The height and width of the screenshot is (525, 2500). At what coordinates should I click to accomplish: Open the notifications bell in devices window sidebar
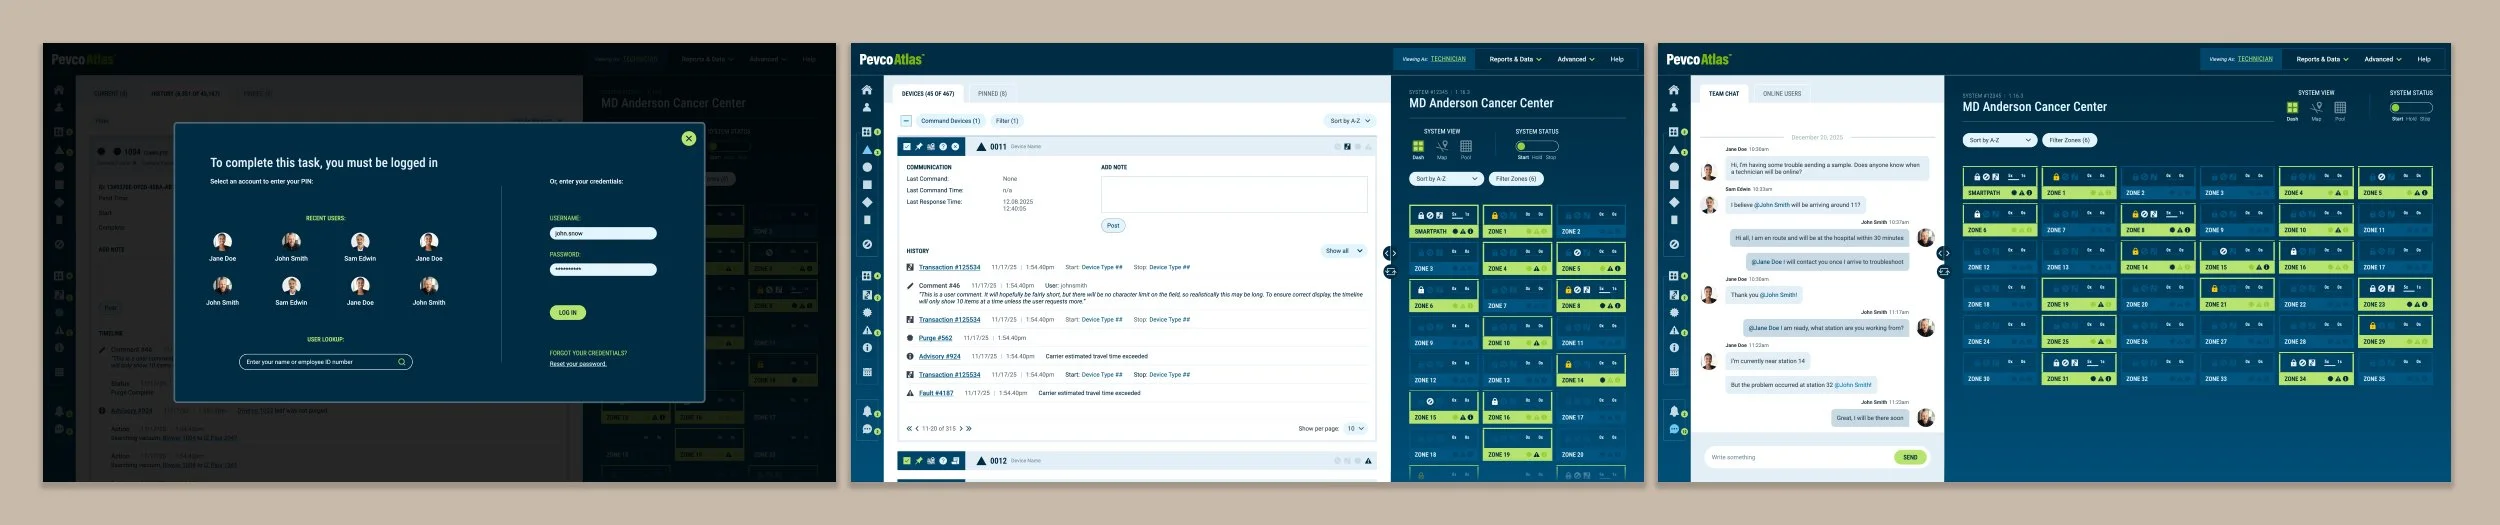click(x=867, y=411)
